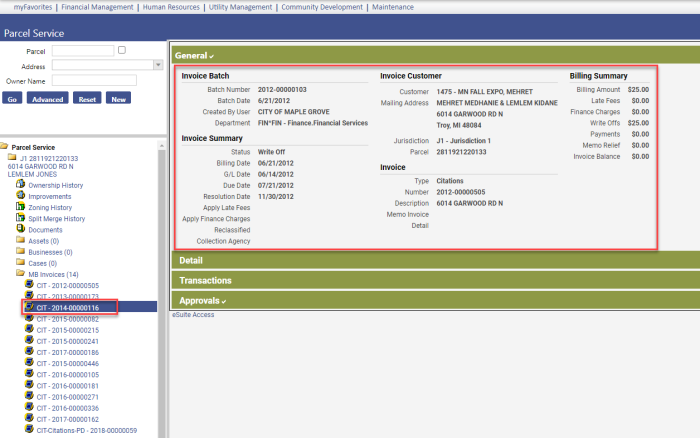700x438 pixels.
Task: Click invoice icon for CIT - 2015-00000215
Action: pos(29,329)
